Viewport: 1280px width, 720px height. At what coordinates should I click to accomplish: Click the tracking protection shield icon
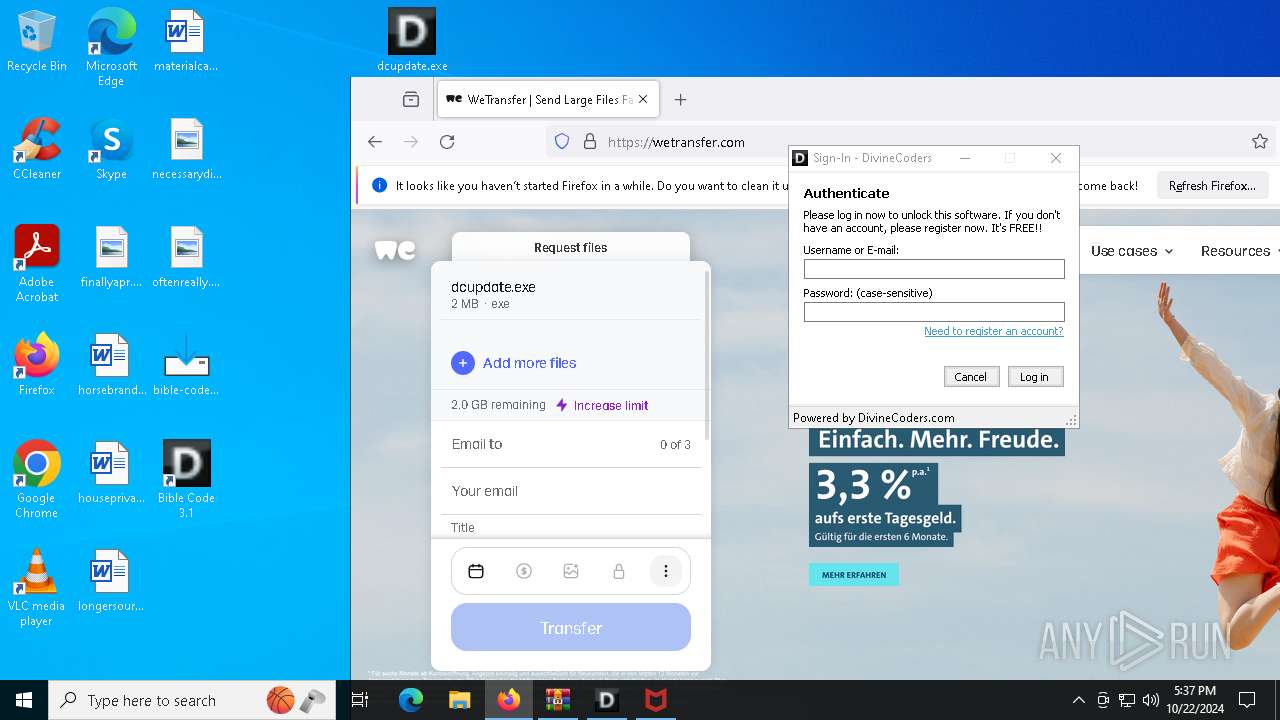pos(562,142)
